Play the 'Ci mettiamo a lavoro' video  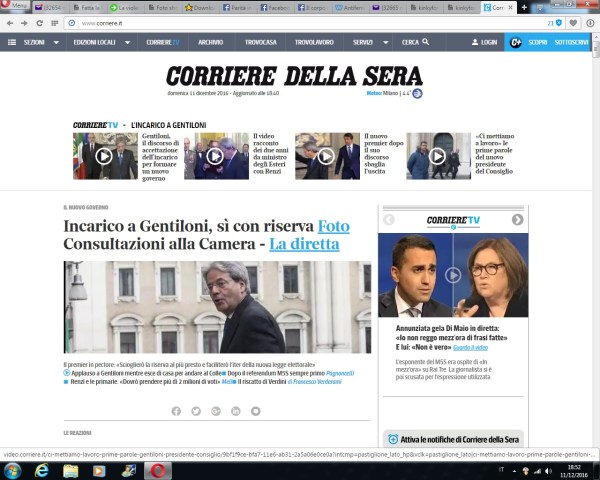click(x=437, y=156)
